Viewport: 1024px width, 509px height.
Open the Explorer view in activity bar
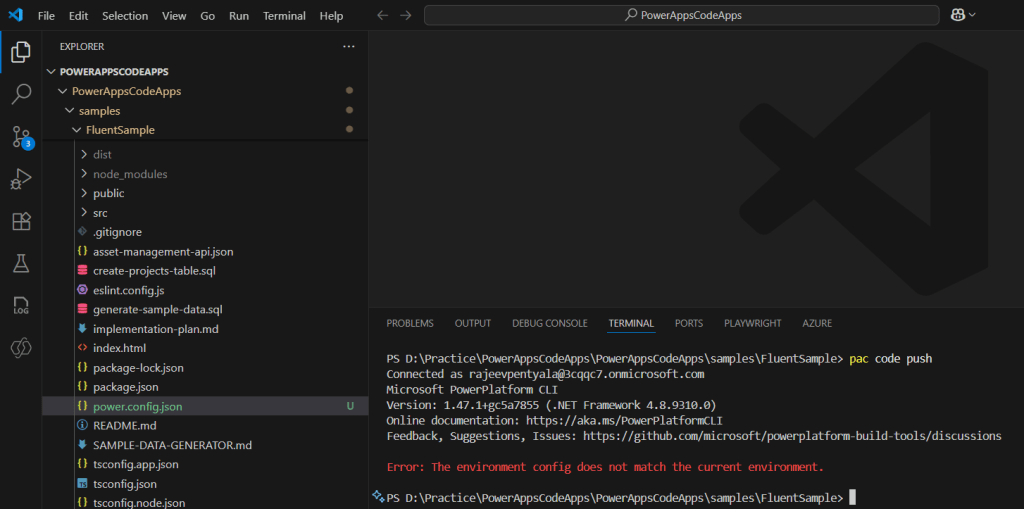pos(20,52)
